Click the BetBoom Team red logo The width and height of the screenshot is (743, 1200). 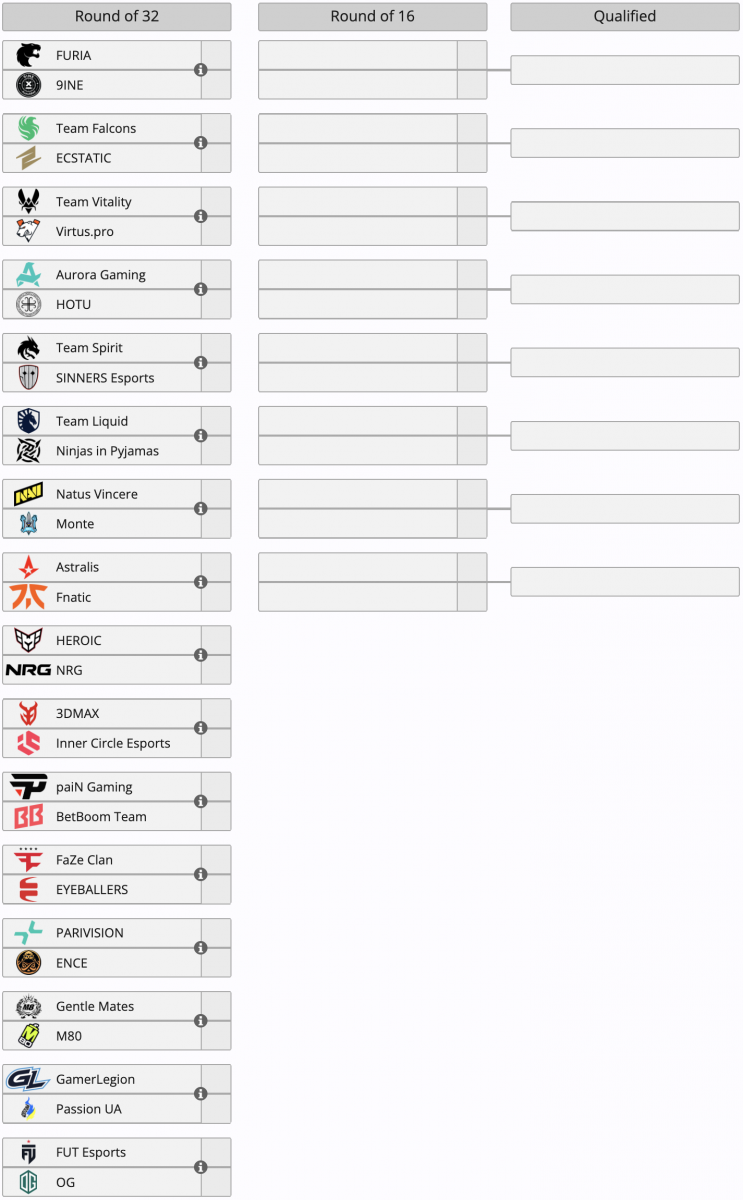tap(29, 816)
